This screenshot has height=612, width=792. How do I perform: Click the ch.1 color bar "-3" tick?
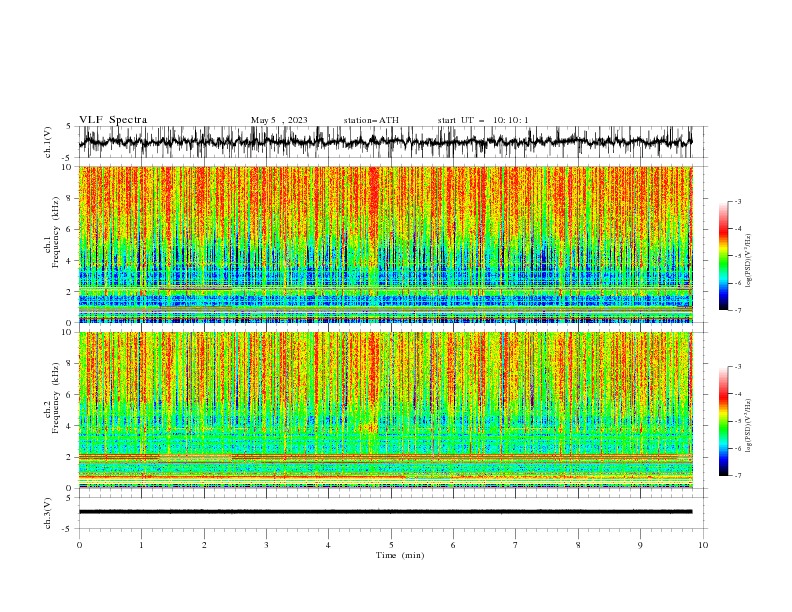click(738, 201)
